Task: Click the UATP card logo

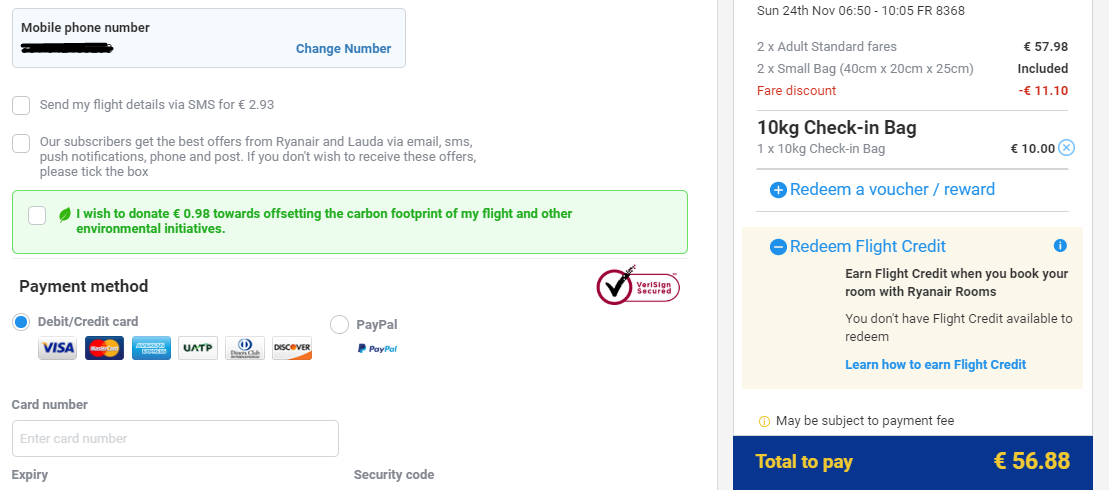Action: click(x=198, y=348)
